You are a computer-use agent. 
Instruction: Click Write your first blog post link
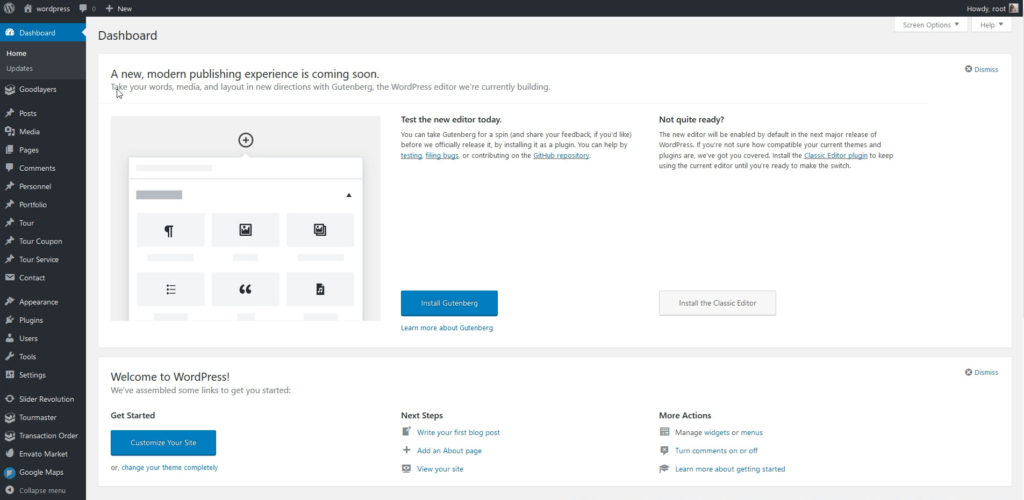[458, 432]
